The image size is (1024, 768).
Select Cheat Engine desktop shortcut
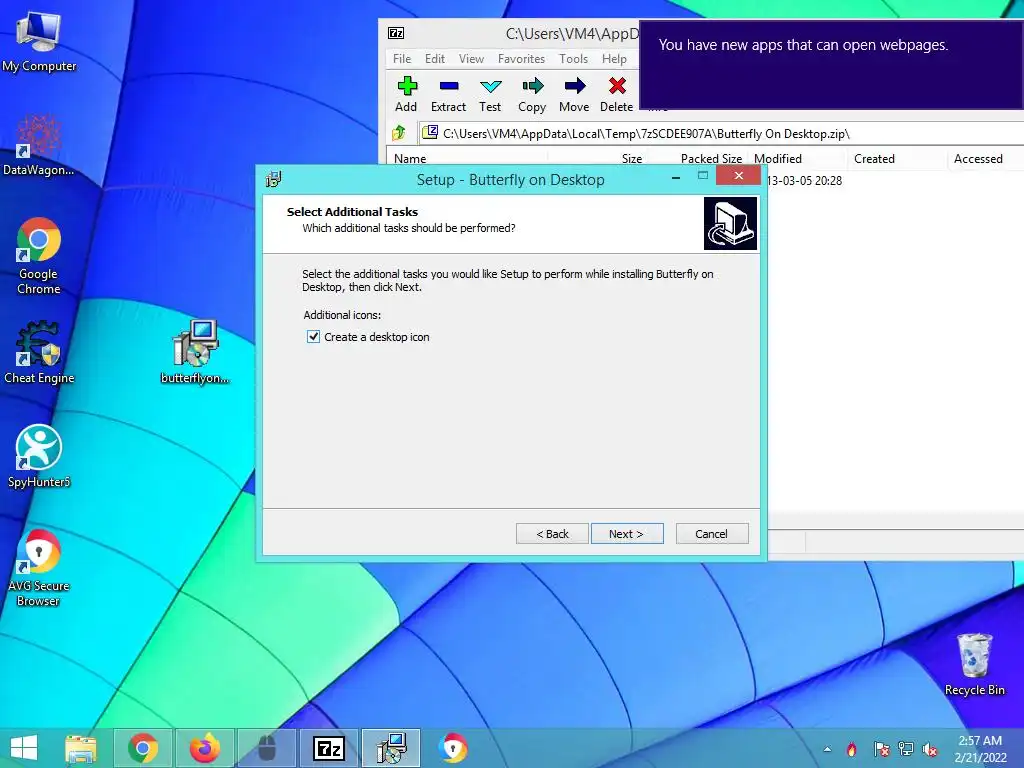pos(39,352)
